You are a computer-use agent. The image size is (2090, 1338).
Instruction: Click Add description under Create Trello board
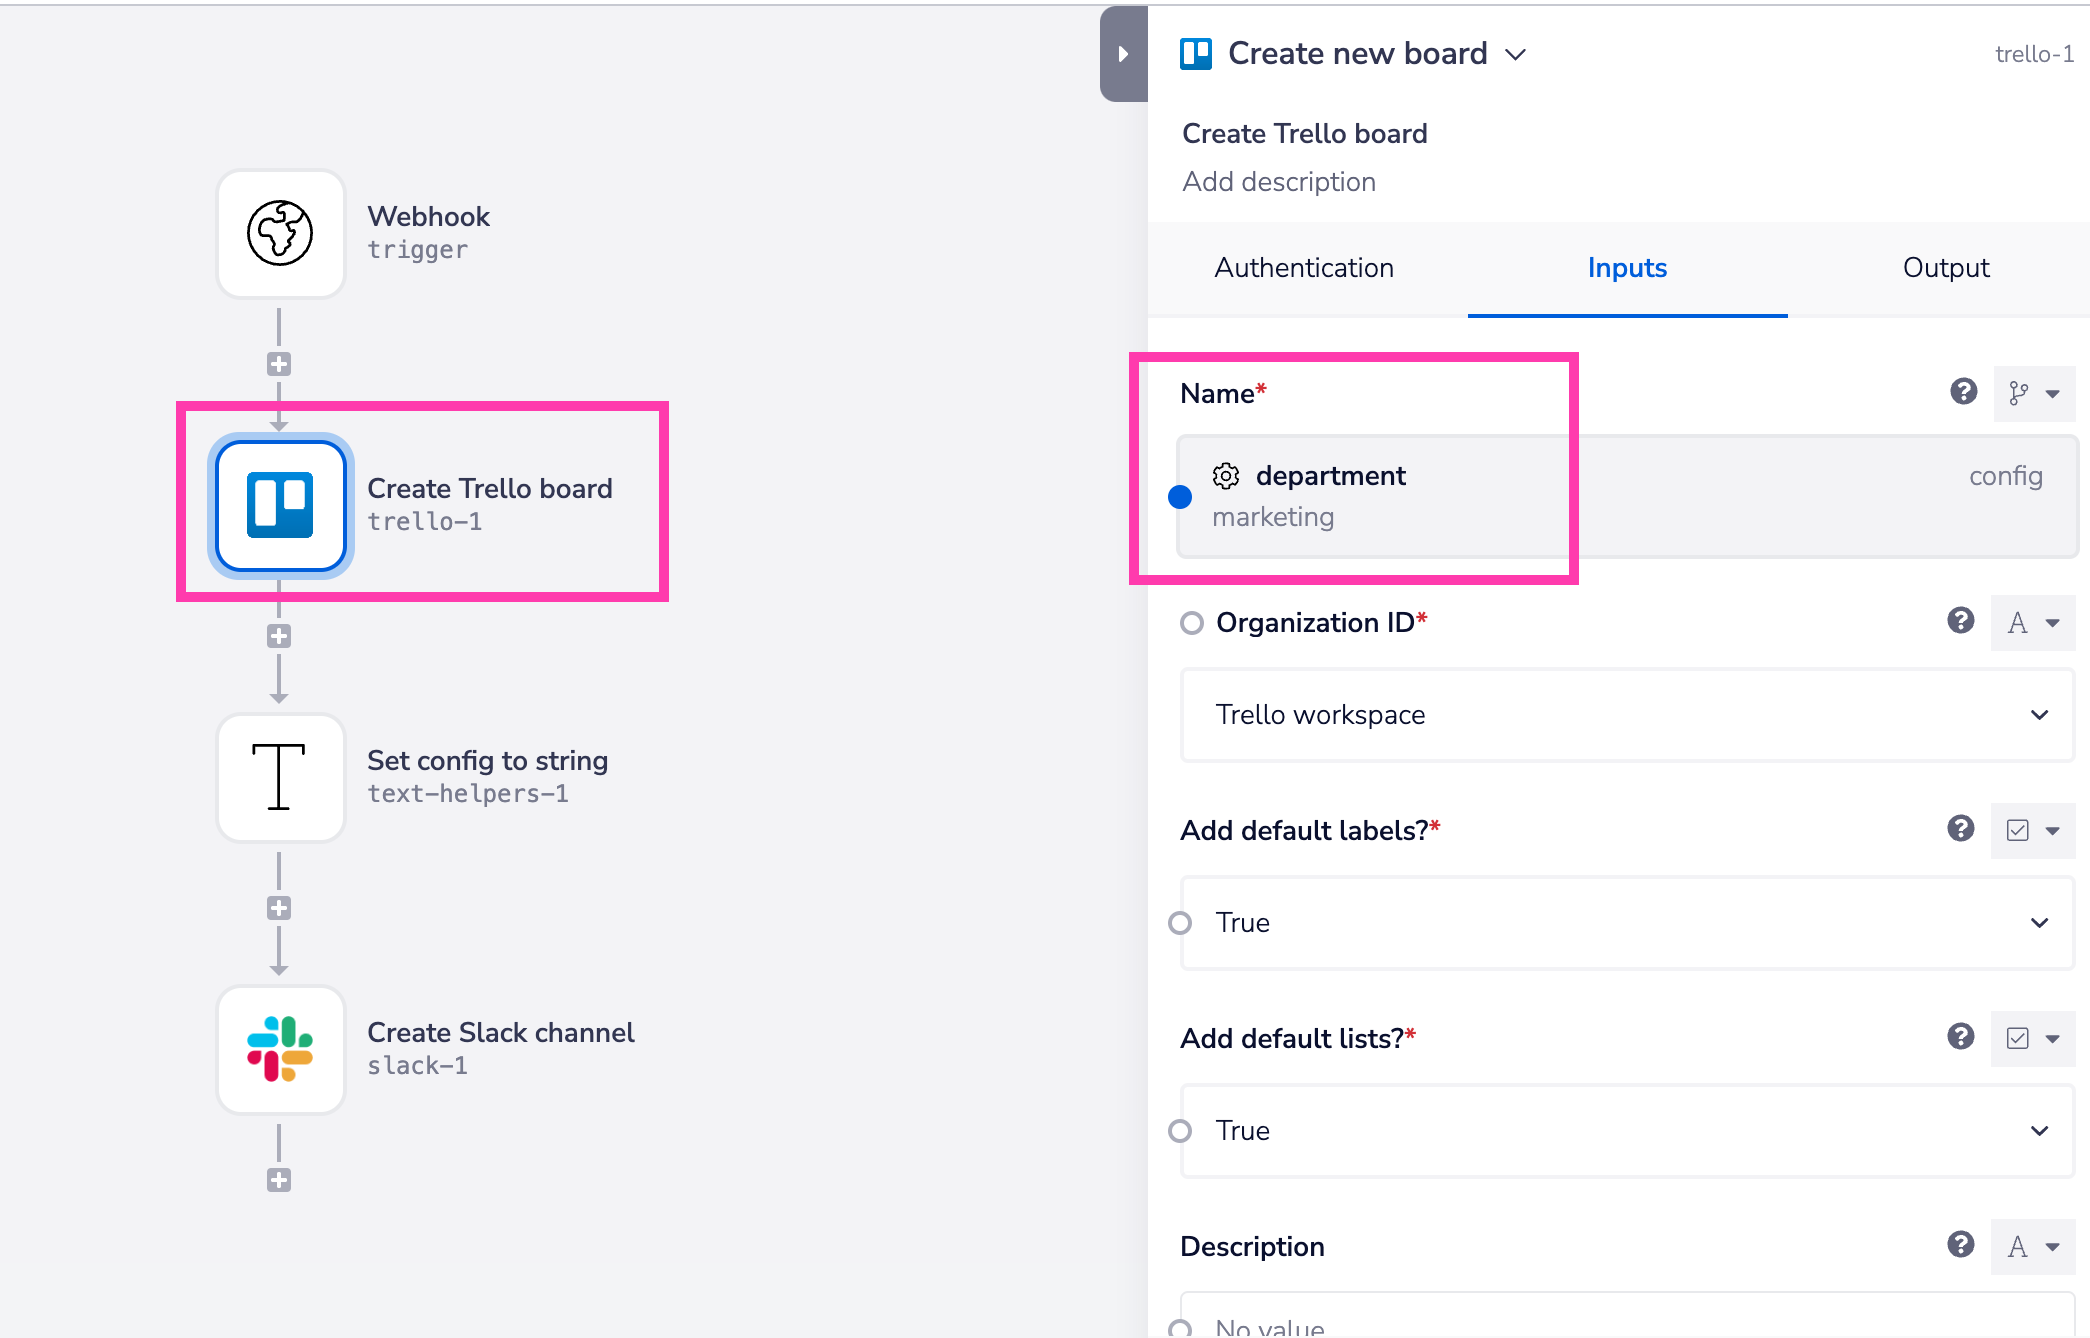[x=1279, y=181]
